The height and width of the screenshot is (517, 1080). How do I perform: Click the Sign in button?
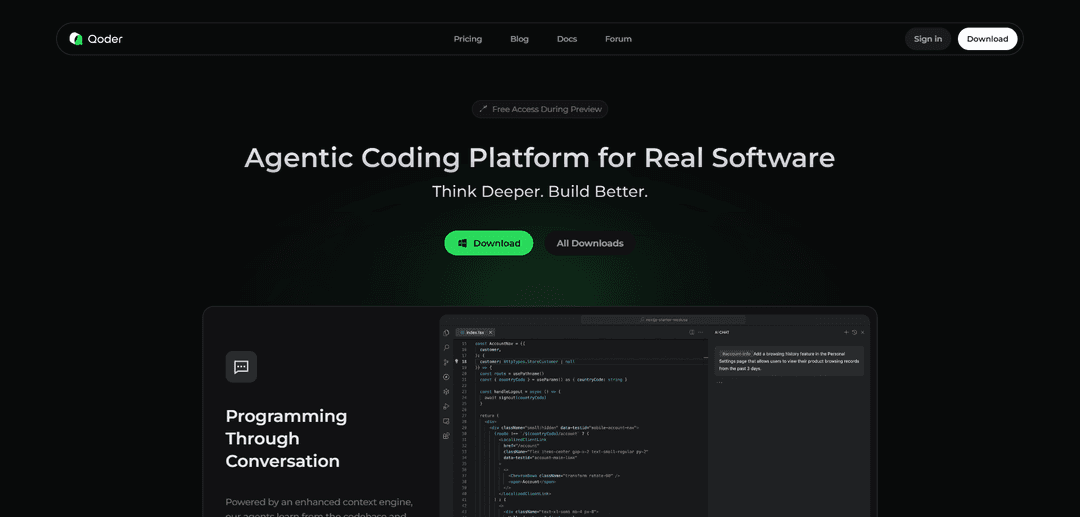(x=928, y=39)
